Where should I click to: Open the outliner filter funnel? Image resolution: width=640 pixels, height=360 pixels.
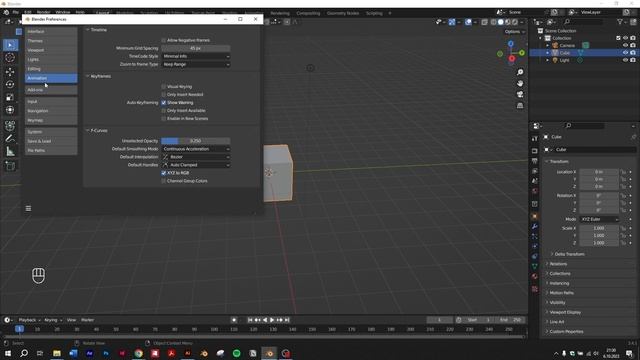[620, 22]
